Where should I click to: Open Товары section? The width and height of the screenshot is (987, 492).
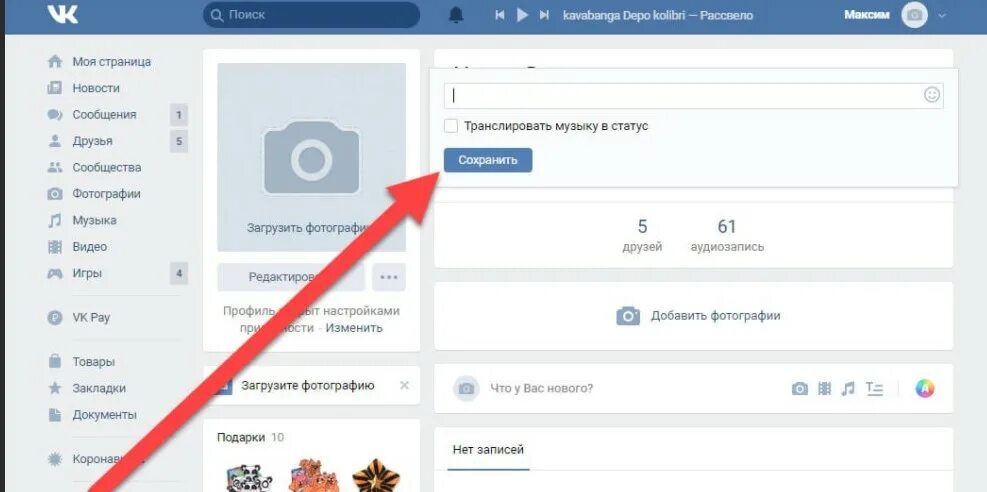(93, 362)
